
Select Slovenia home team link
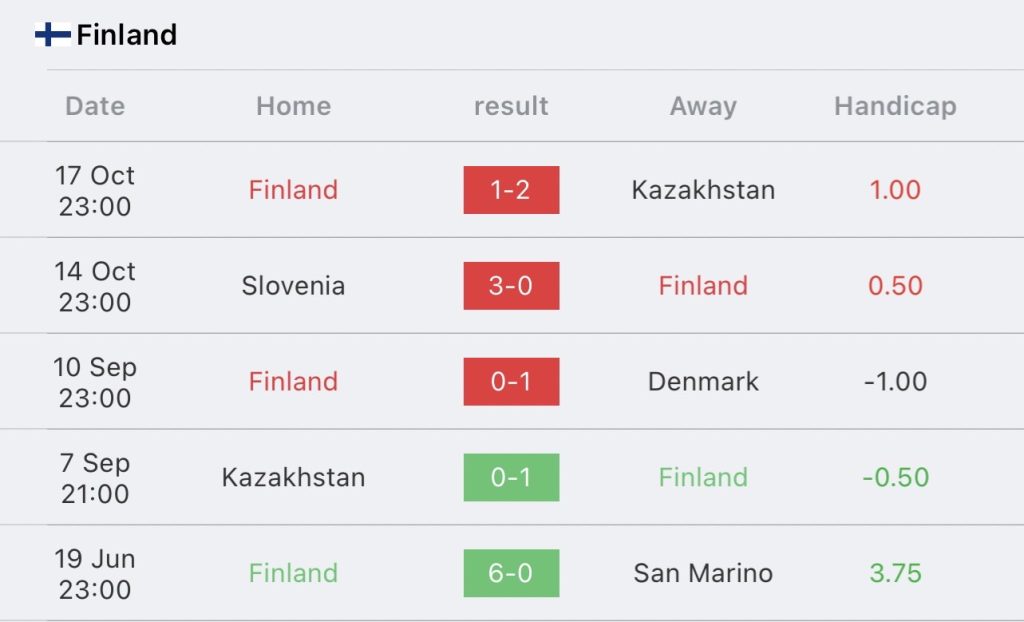(x=293, y=286)
